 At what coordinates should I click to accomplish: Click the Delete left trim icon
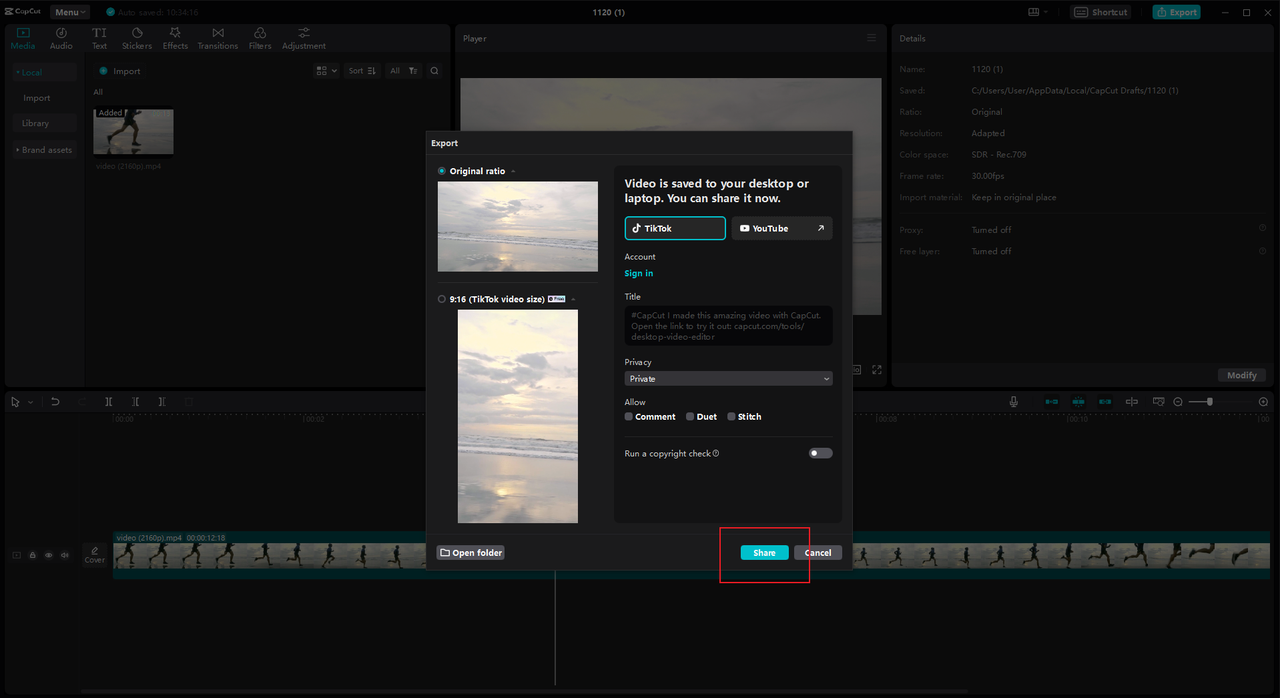pyautogui.click(x=135, y=401)
